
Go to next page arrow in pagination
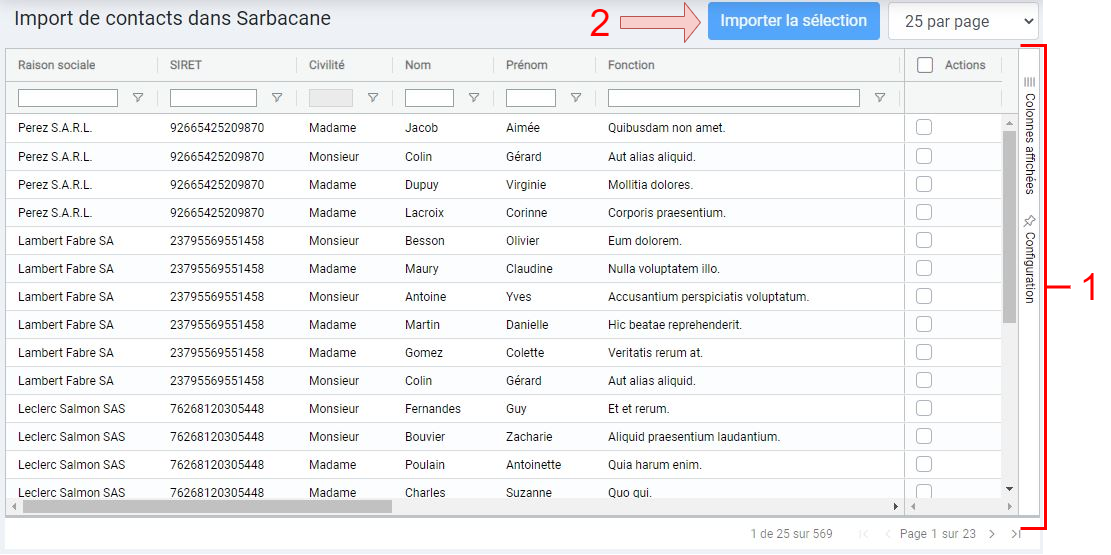(x=992, y=534)
